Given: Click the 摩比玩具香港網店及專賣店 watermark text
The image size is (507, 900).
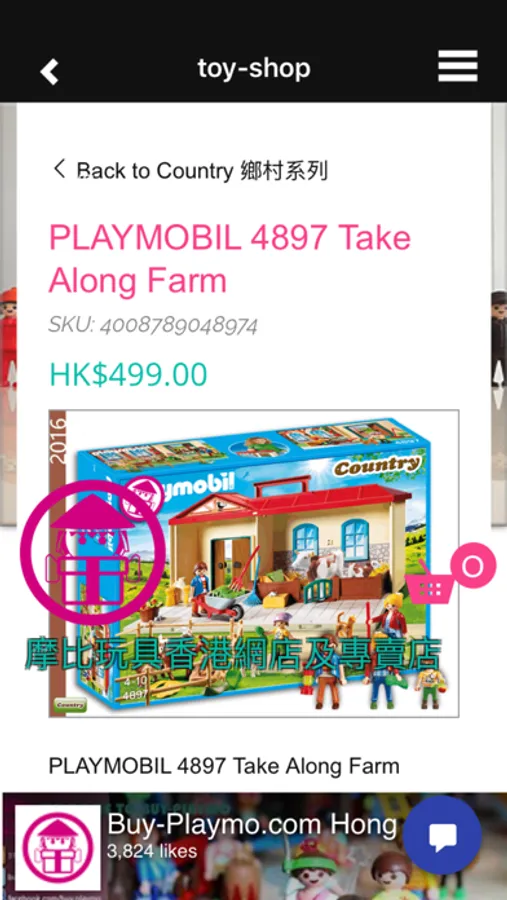Looking at the screenshot, I should click(234, 654).
